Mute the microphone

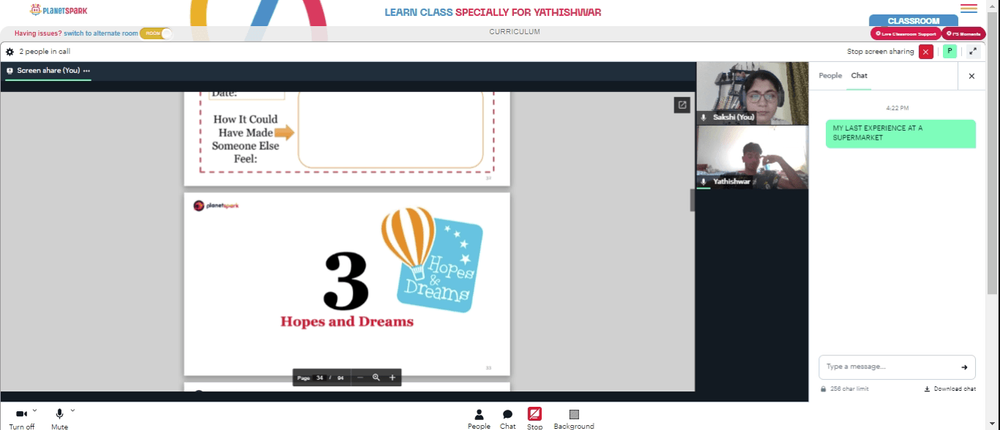tap(59, 419)
